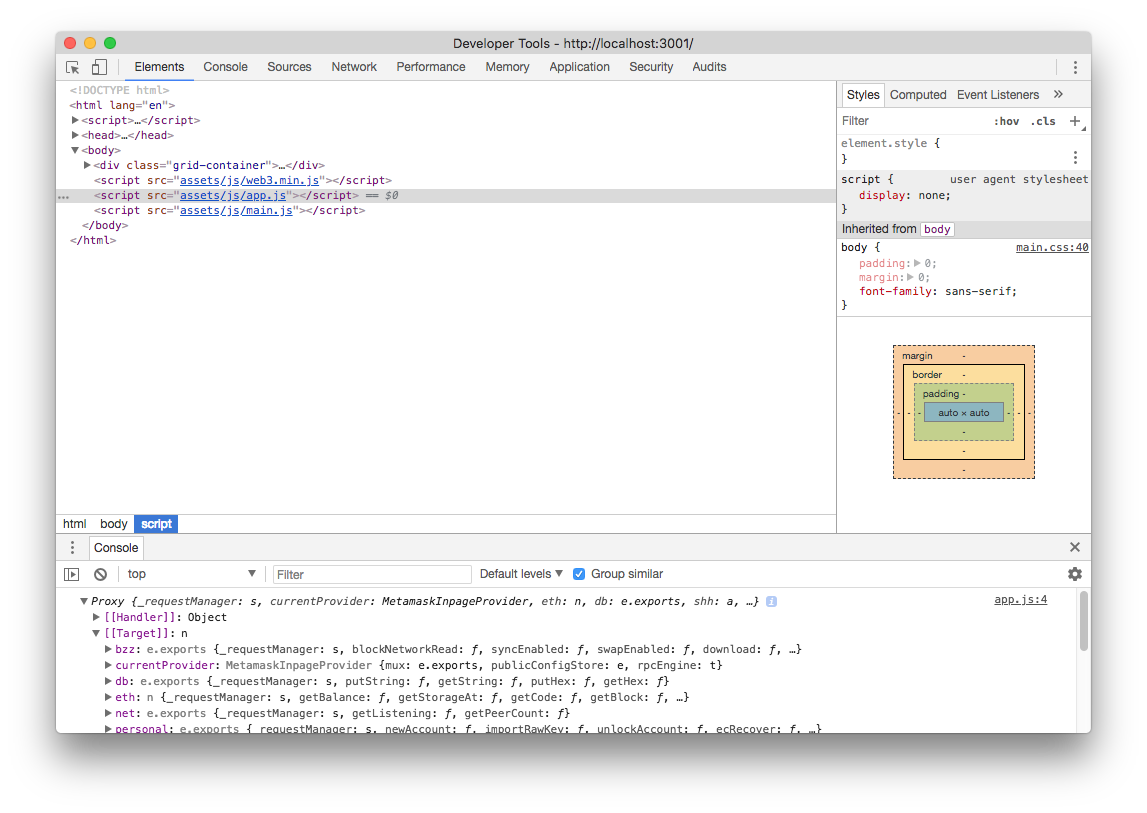1147x813 pixels.
Task: Create a live expression with the eye icon
Action: pyautogui.click(x=70, y=573)
